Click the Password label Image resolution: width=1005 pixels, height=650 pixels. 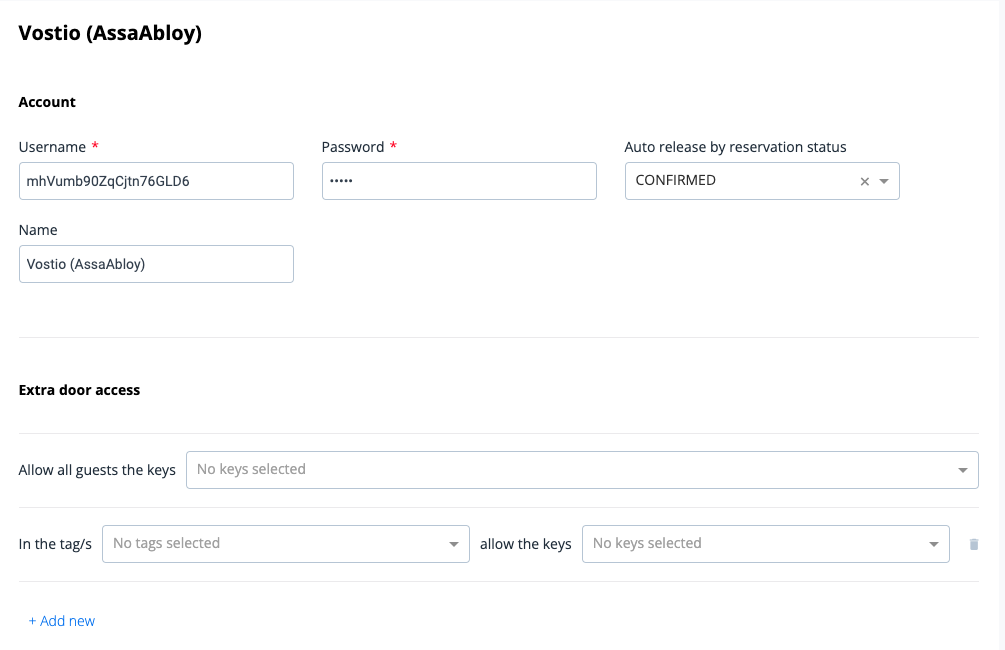click(x=353, y=147)
